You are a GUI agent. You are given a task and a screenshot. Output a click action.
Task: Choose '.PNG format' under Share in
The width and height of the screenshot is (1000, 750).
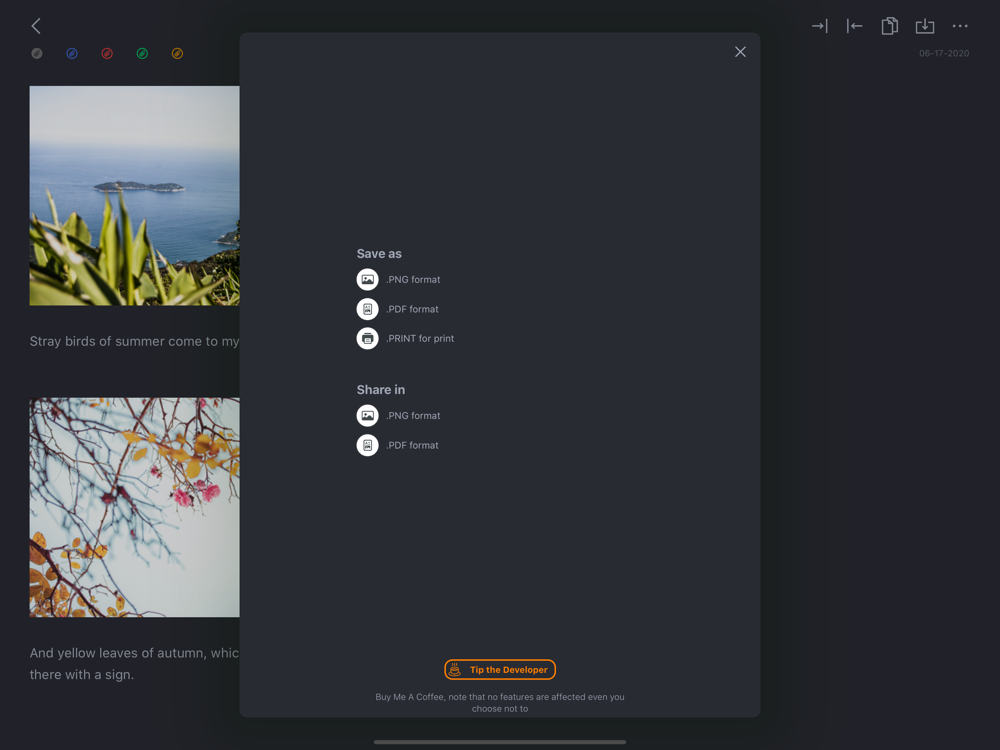pos(413,416)
